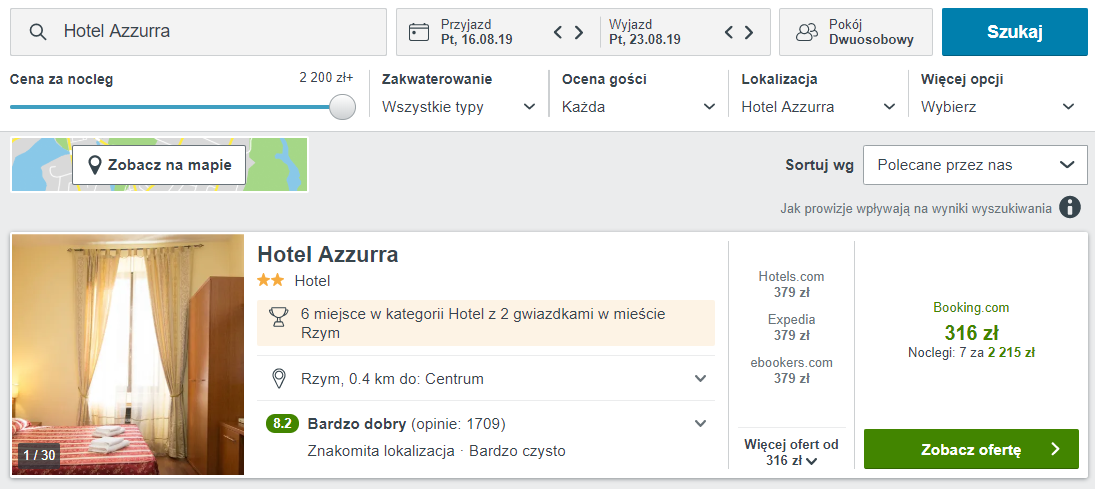Click the Znakomita lokalizacja text
The width and height of the screenshot is (1095, 489).
click(381, 451)
